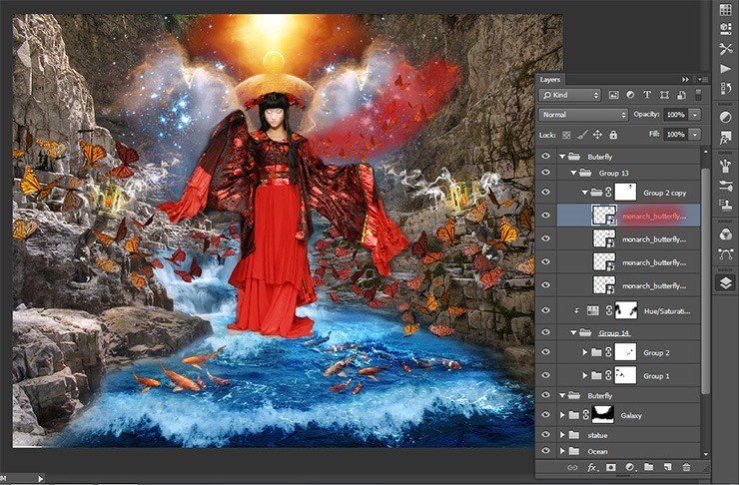
Task: Open the Brush settings panel icon
Action: (726, 186)
